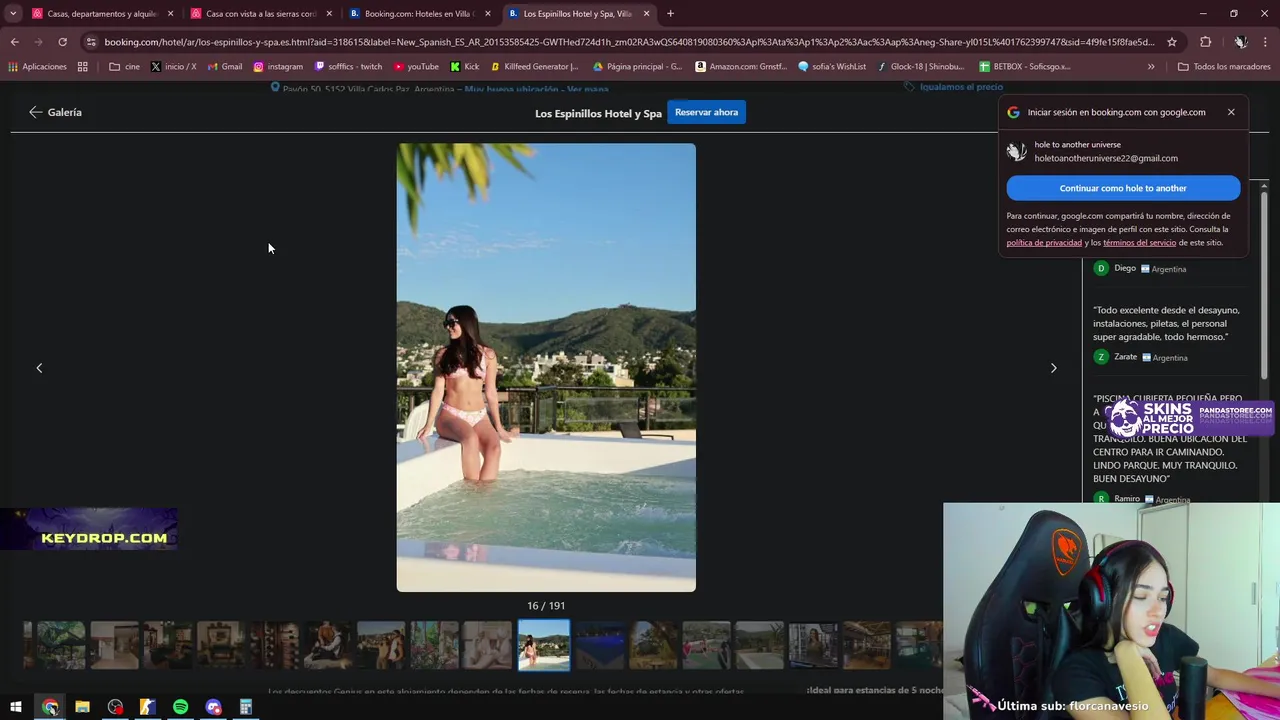The image size is (1280, 720).
Task: Open Gmail bookmark
Action: [x=224, y=67]
